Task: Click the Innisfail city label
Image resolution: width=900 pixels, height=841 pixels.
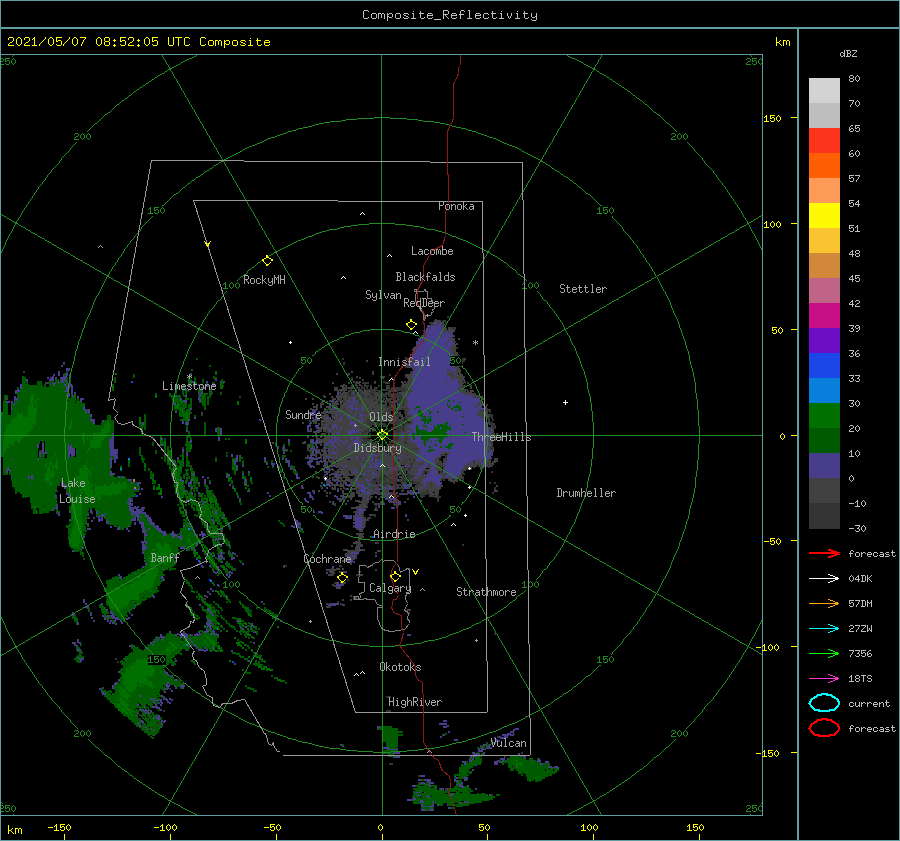Action: 405,362
